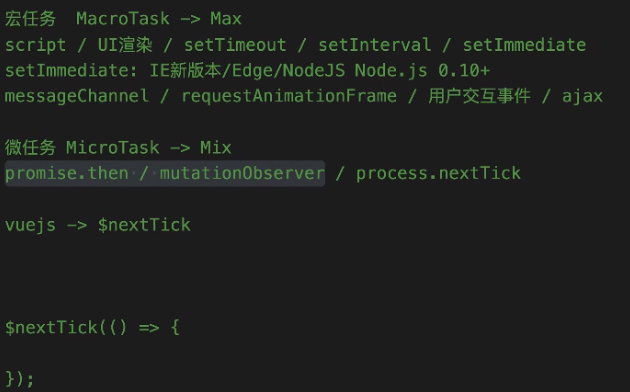This screenshot has height=392, width=630.
Task: Click the messageChannel text
Action: point(77,96)
